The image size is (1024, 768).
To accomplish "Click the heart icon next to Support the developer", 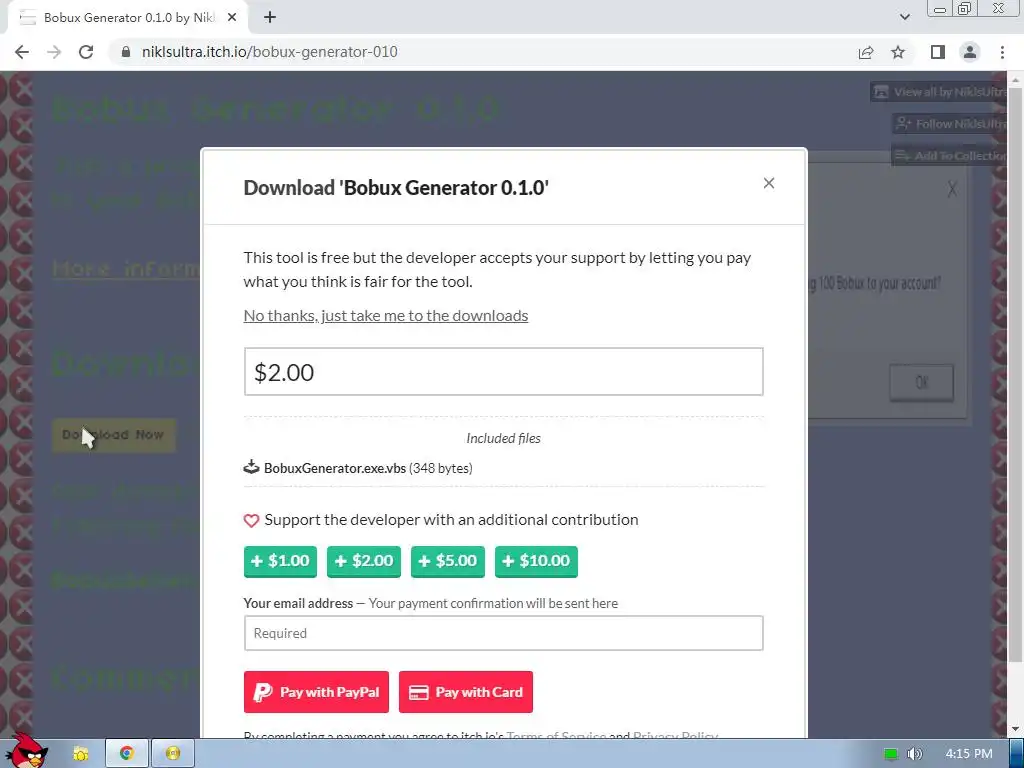I will point(251,520).
